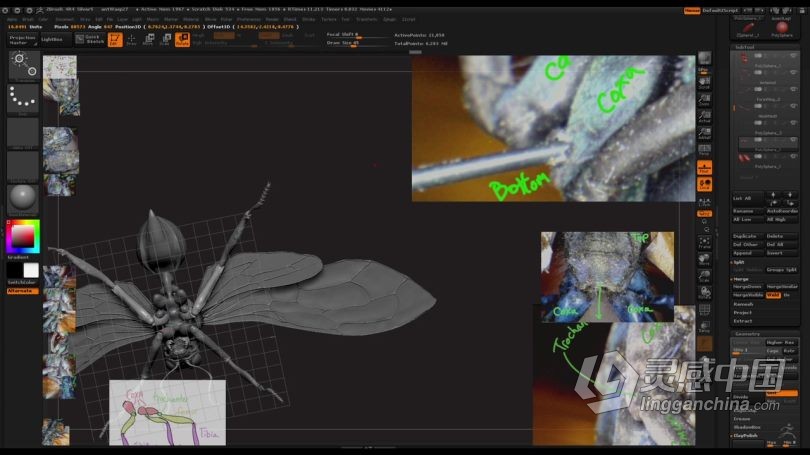Click the AutoReorder button
This screenshot has width=810, height=455.
[782, 211]
